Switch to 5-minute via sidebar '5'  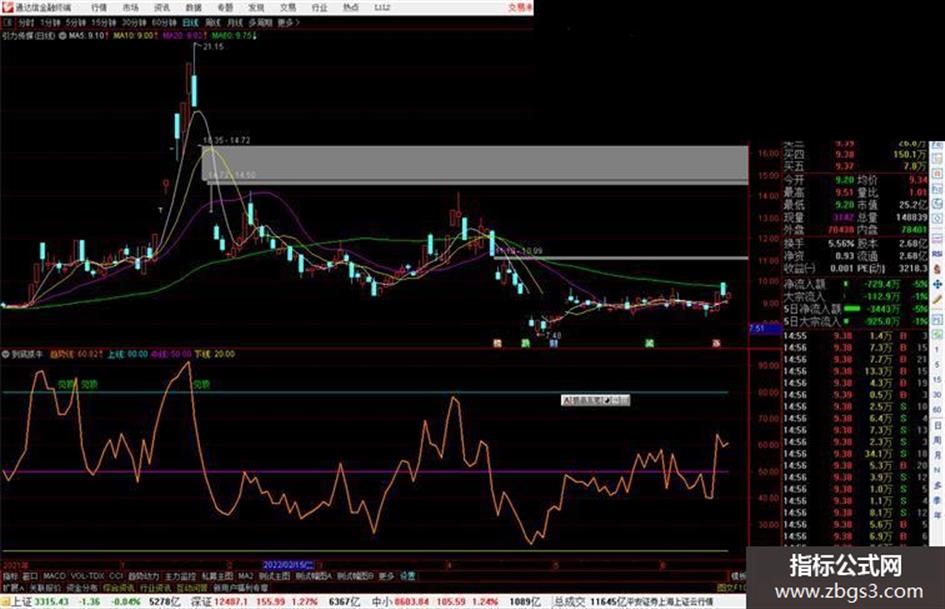click(937, 364)
